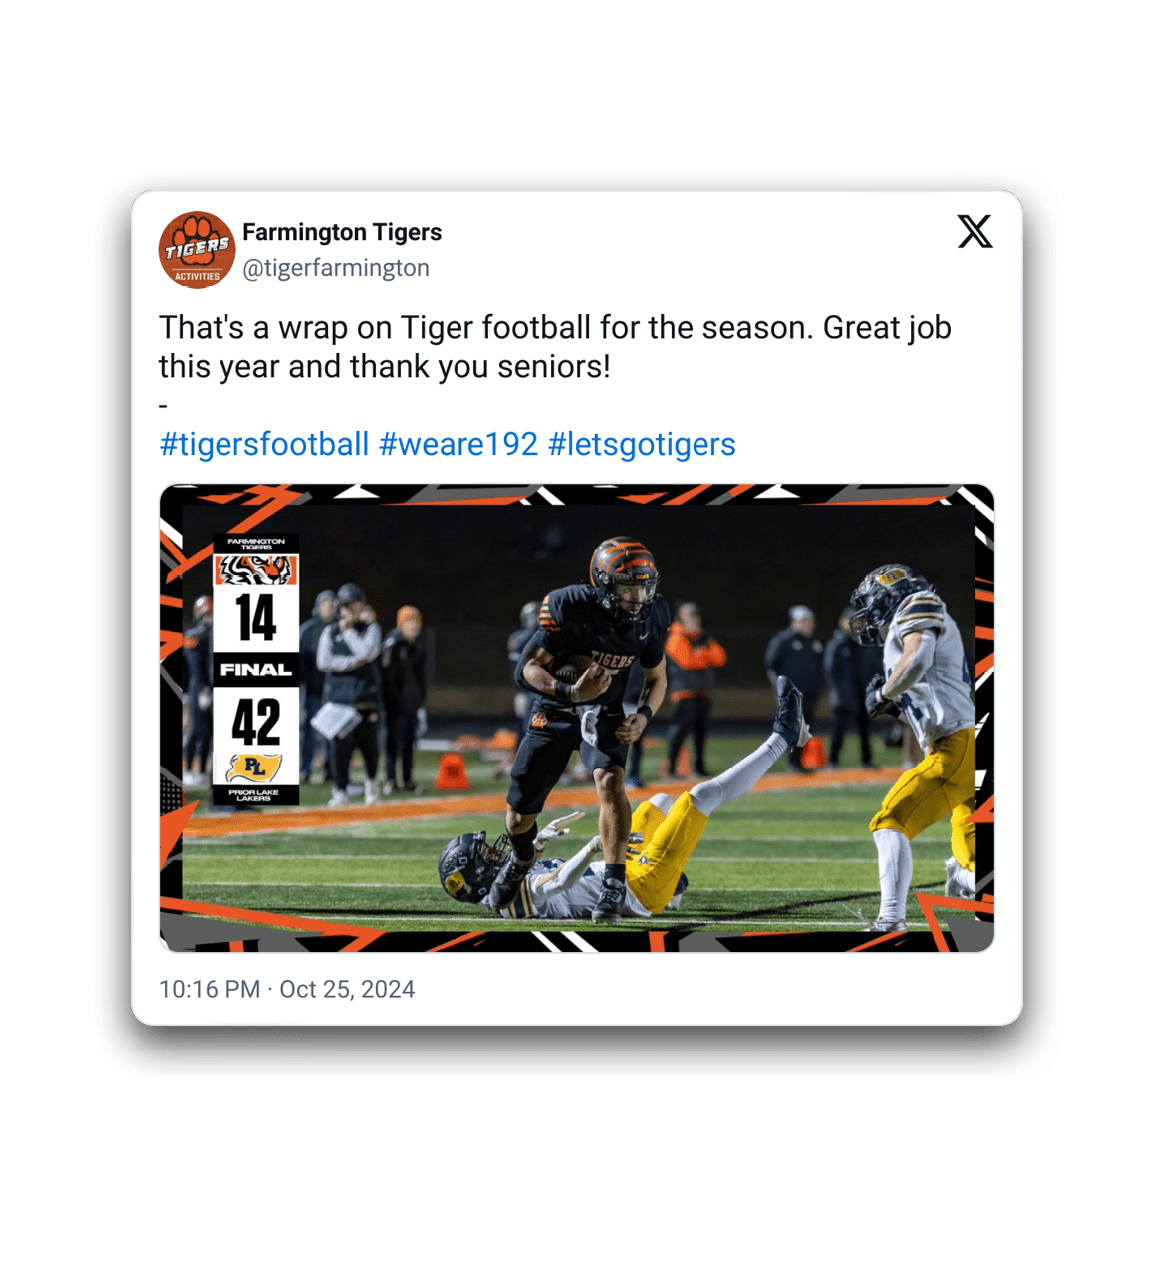Follow the #weare192 hashtag link
The width and height of the screenshot is (1153, 1288).
point(459,444)
